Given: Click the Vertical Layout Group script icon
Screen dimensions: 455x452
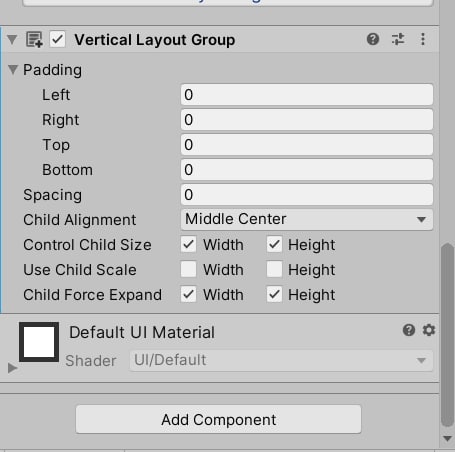Looking at the screenshot, I should (x=34, y=40).
